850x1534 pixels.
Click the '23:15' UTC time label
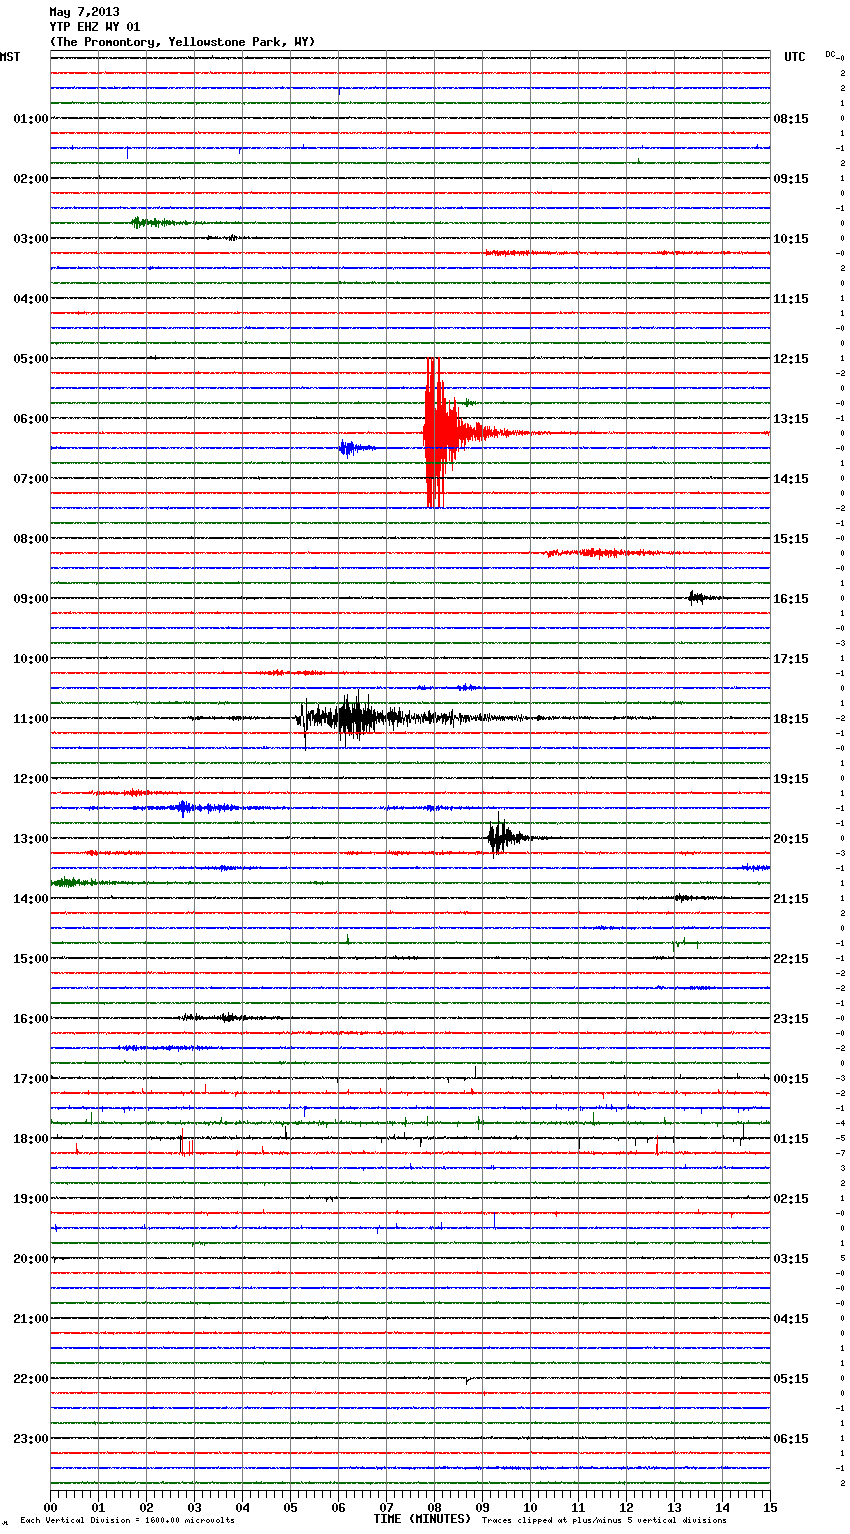pyautogui.click(x=791, y=1019)
